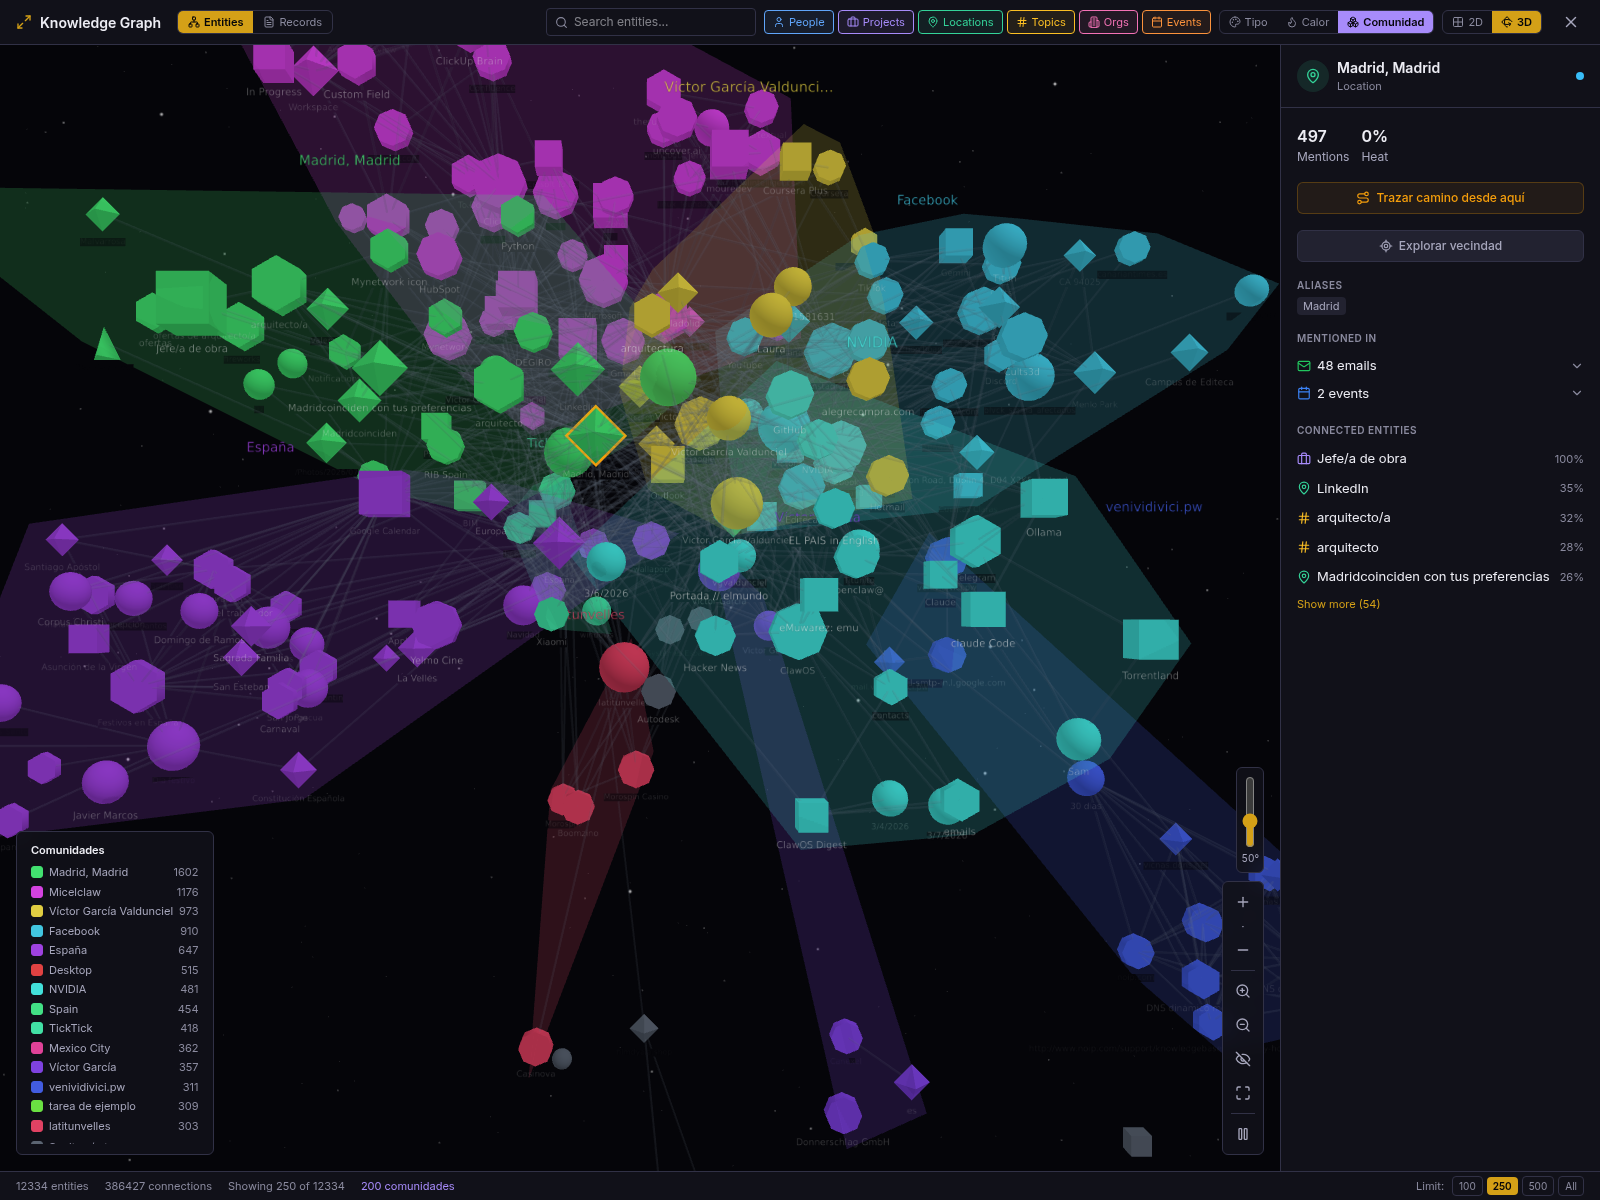The width and height of the screenshot is (1600, 1200).
Task: Color nodes by Calor
Action: [1308, 22]
